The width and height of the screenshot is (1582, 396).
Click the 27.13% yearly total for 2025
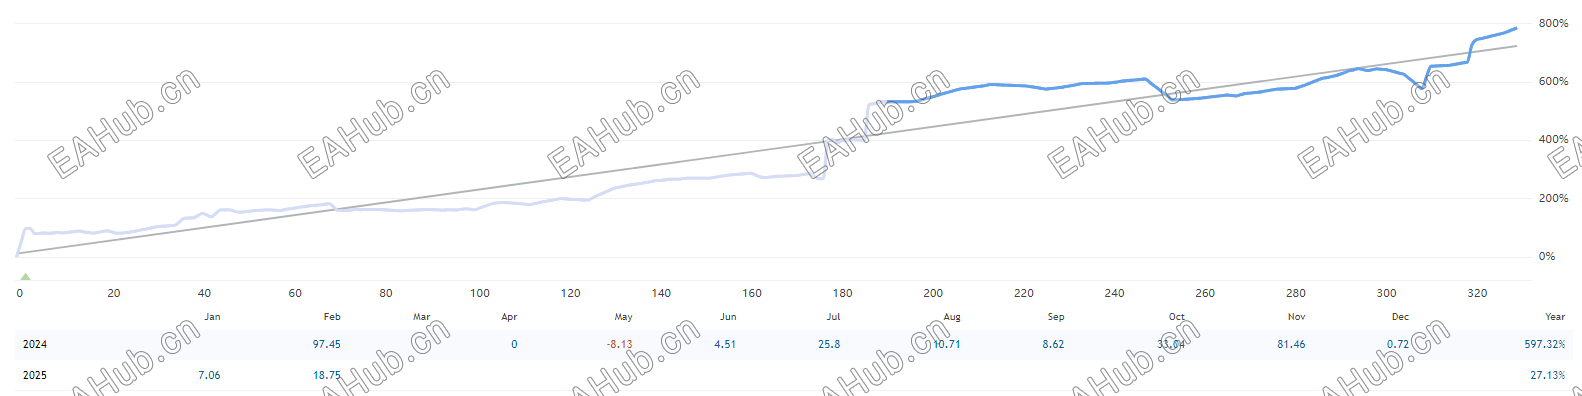1548,375
